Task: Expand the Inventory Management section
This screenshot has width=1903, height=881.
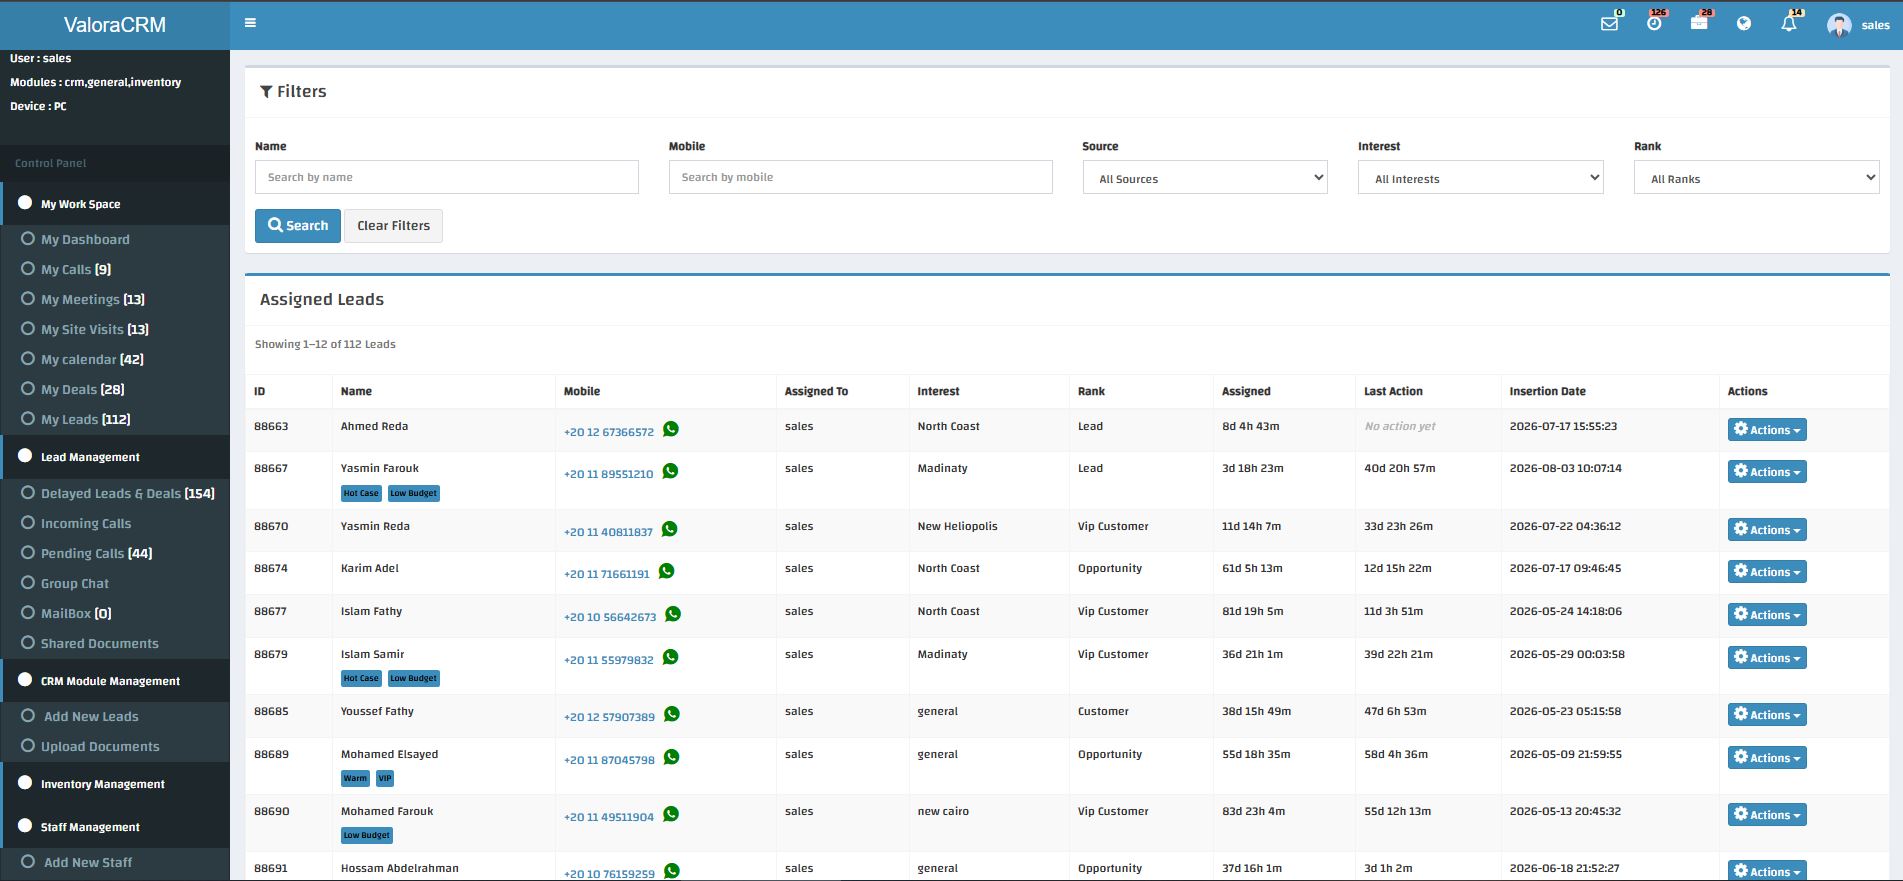Action: pos(115,784)
